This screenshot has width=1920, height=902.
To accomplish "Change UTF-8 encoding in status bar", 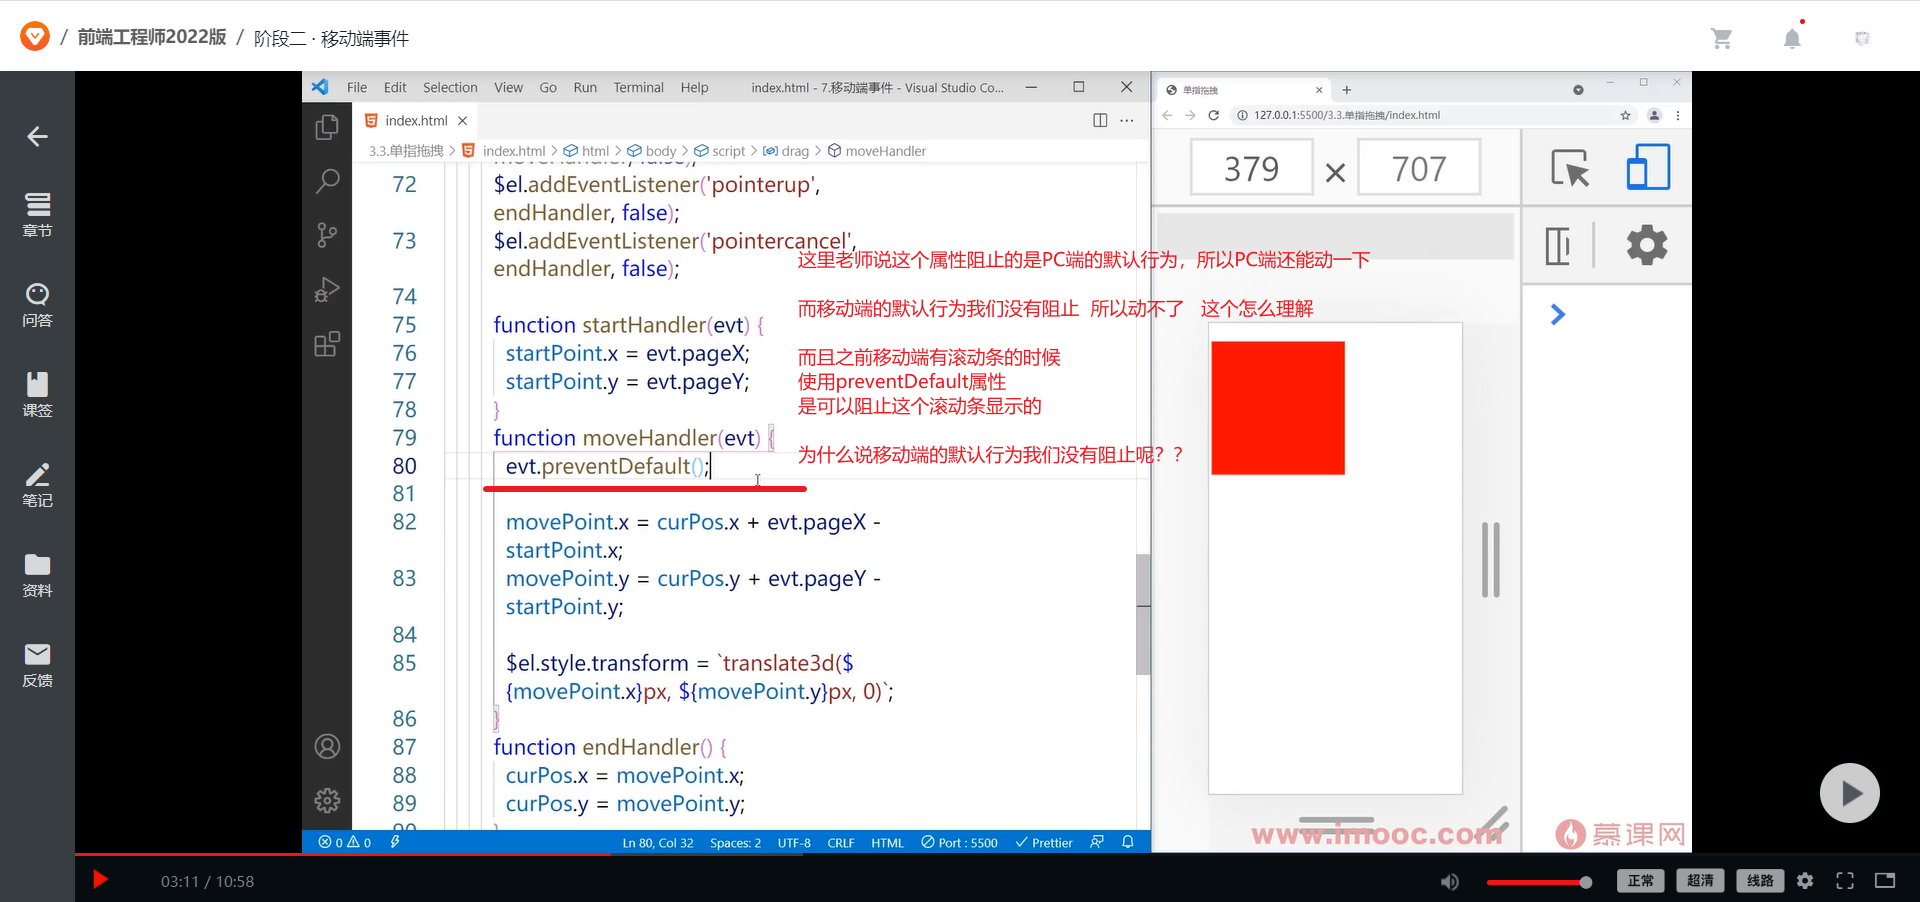I will pyautogui.click(x=794, y=843).
